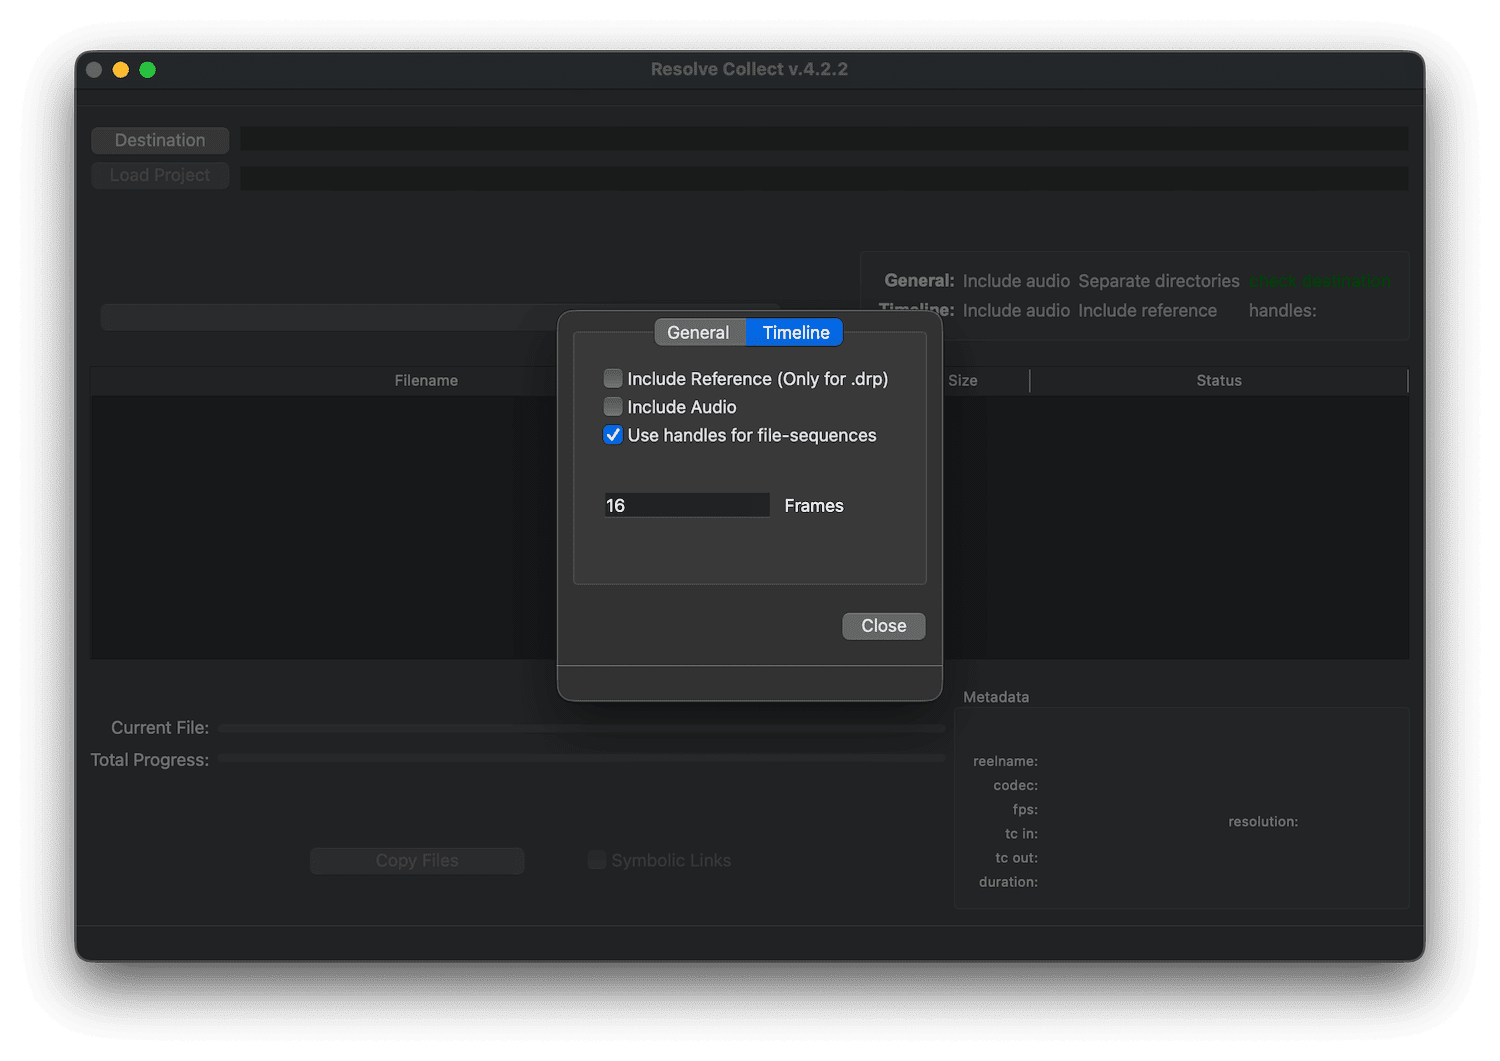The image size is (1500, 1061).
Task: Click the 'tc in:' metadata label
Action: click(x=1021, y=834)
